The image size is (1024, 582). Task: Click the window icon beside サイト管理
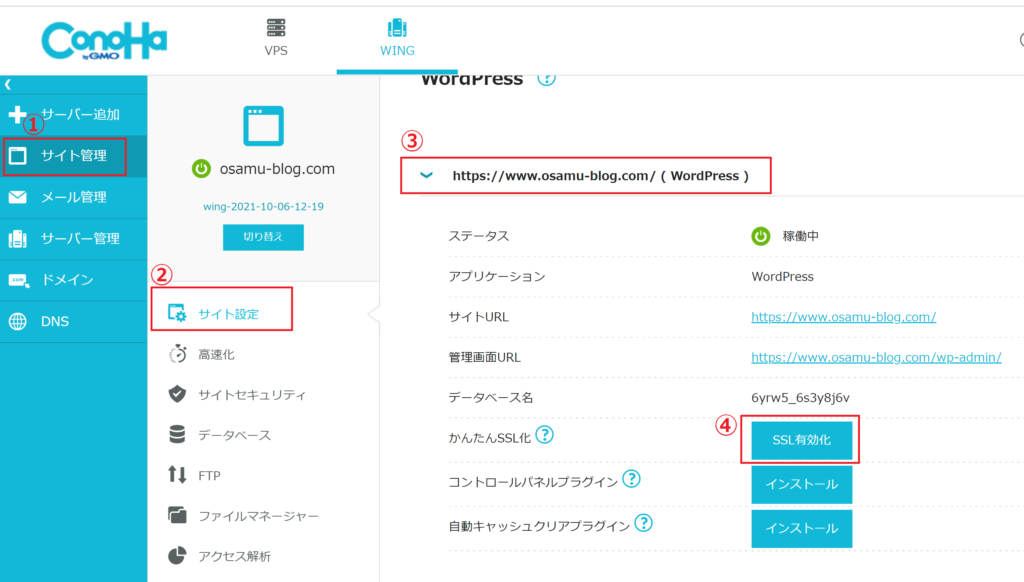tap(18, 155)
